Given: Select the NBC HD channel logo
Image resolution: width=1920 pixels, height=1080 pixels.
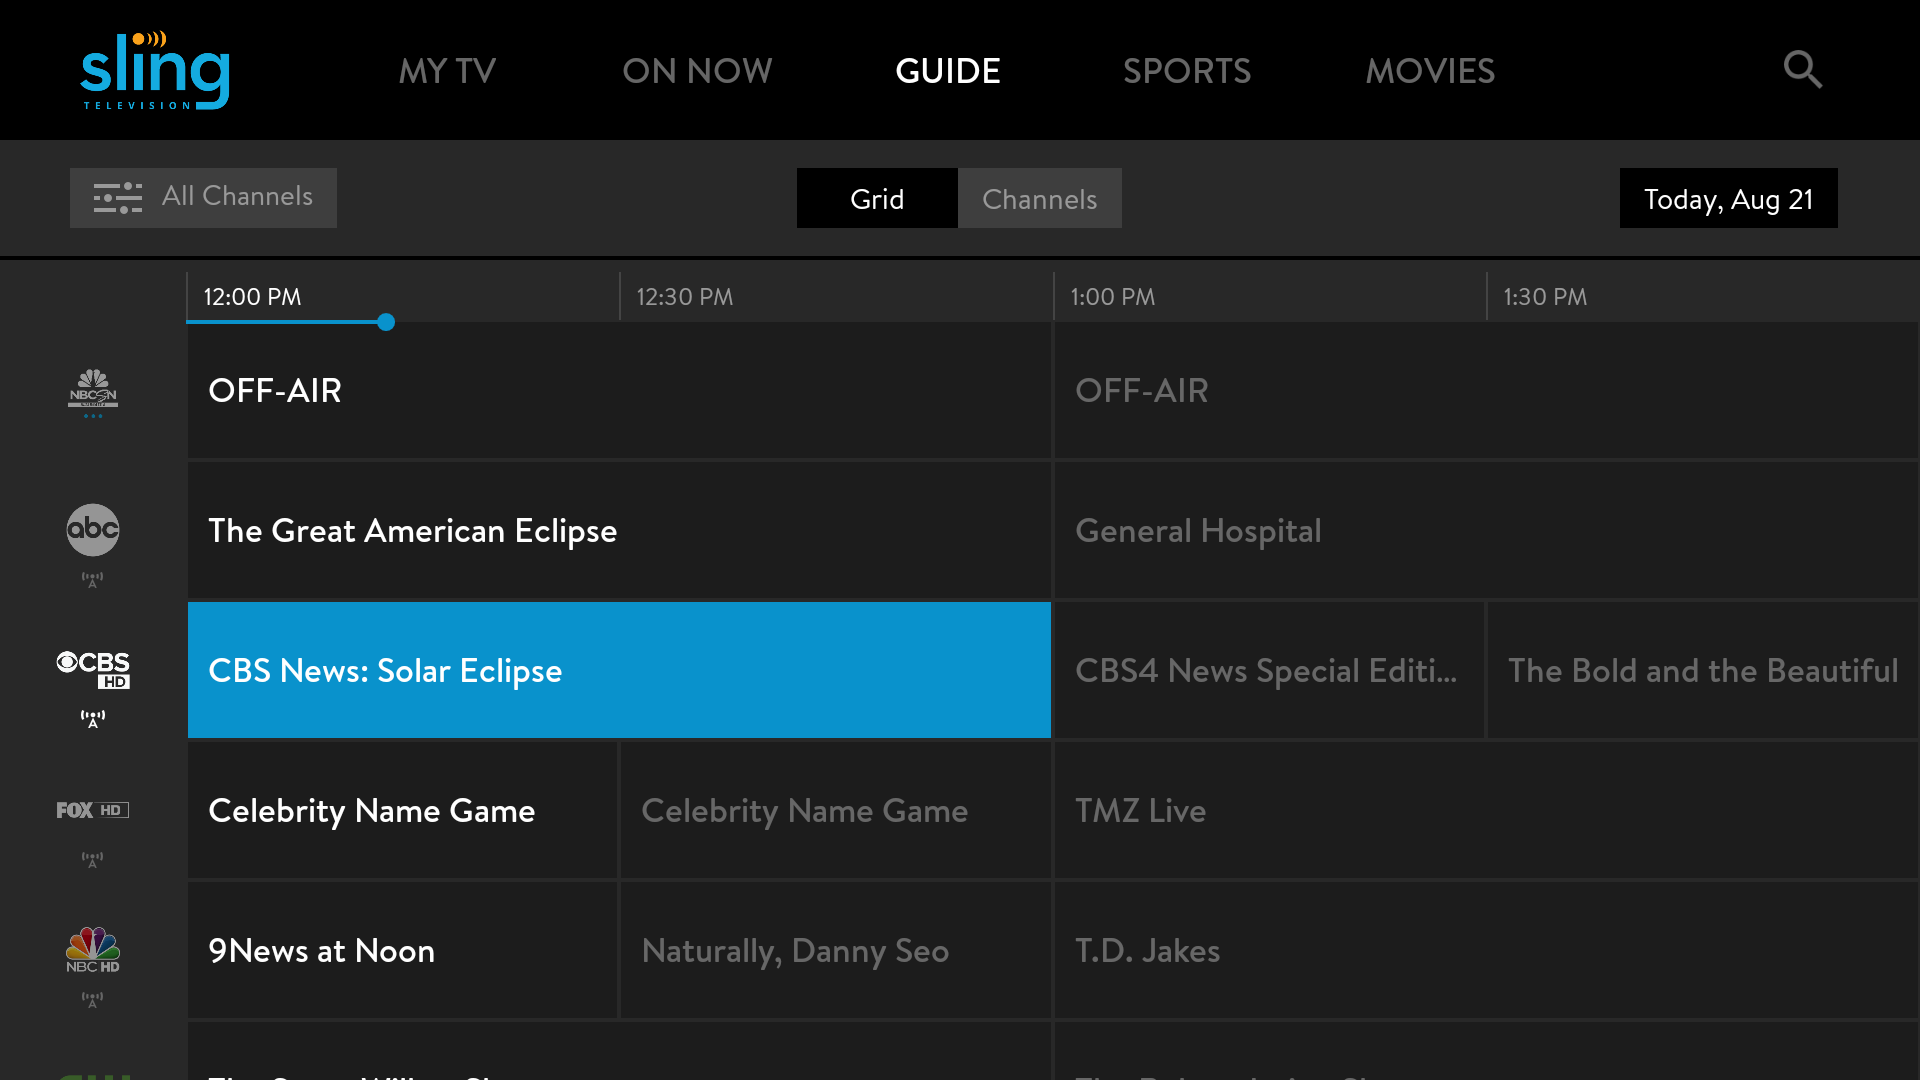Looking at the screenshot, I should [93, 950].
